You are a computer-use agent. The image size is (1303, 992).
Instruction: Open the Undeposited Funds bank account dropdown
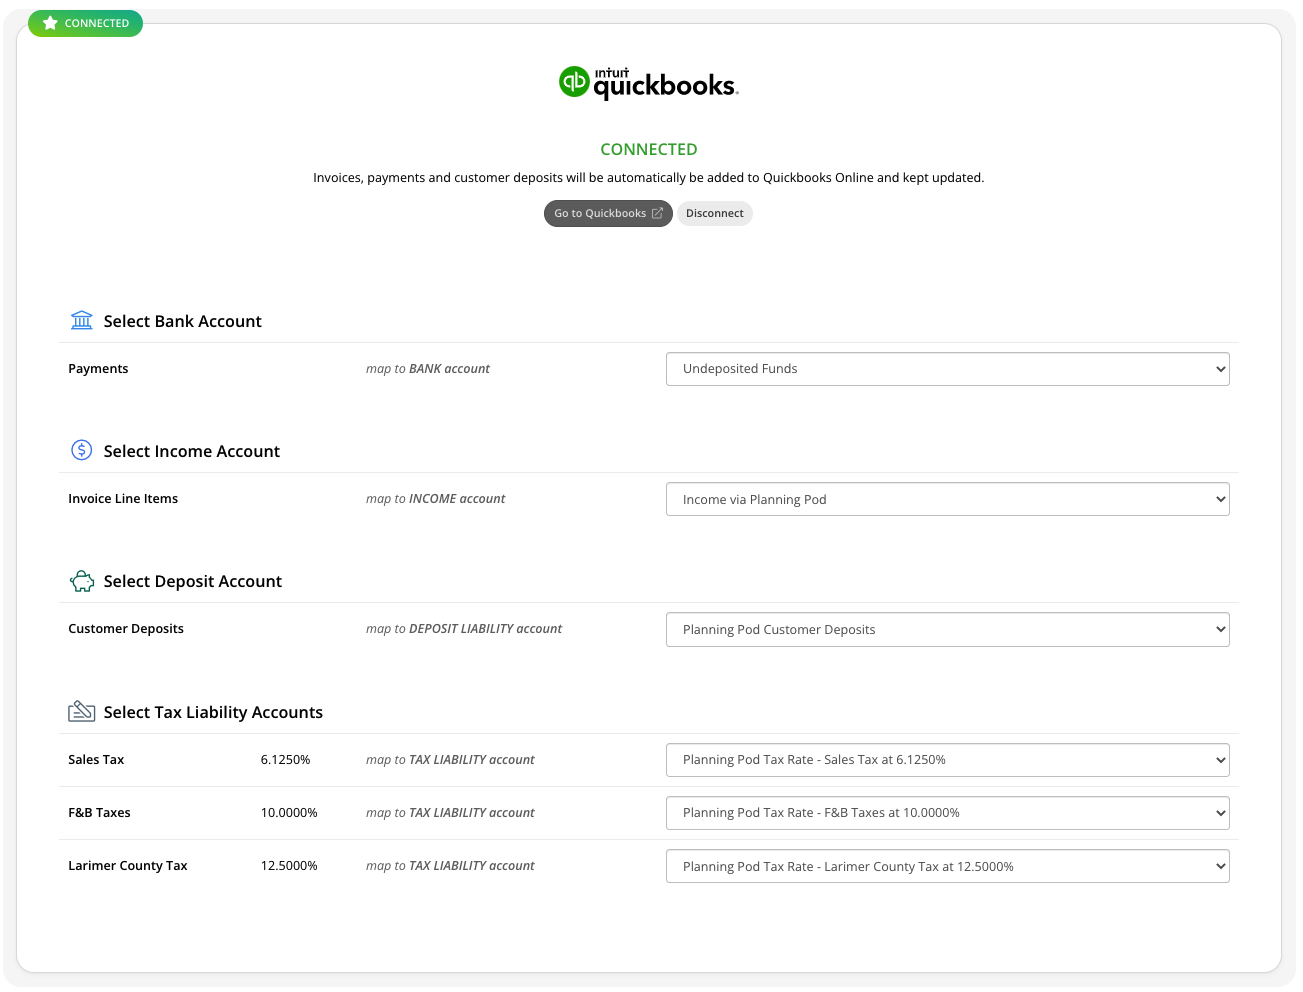947,369
